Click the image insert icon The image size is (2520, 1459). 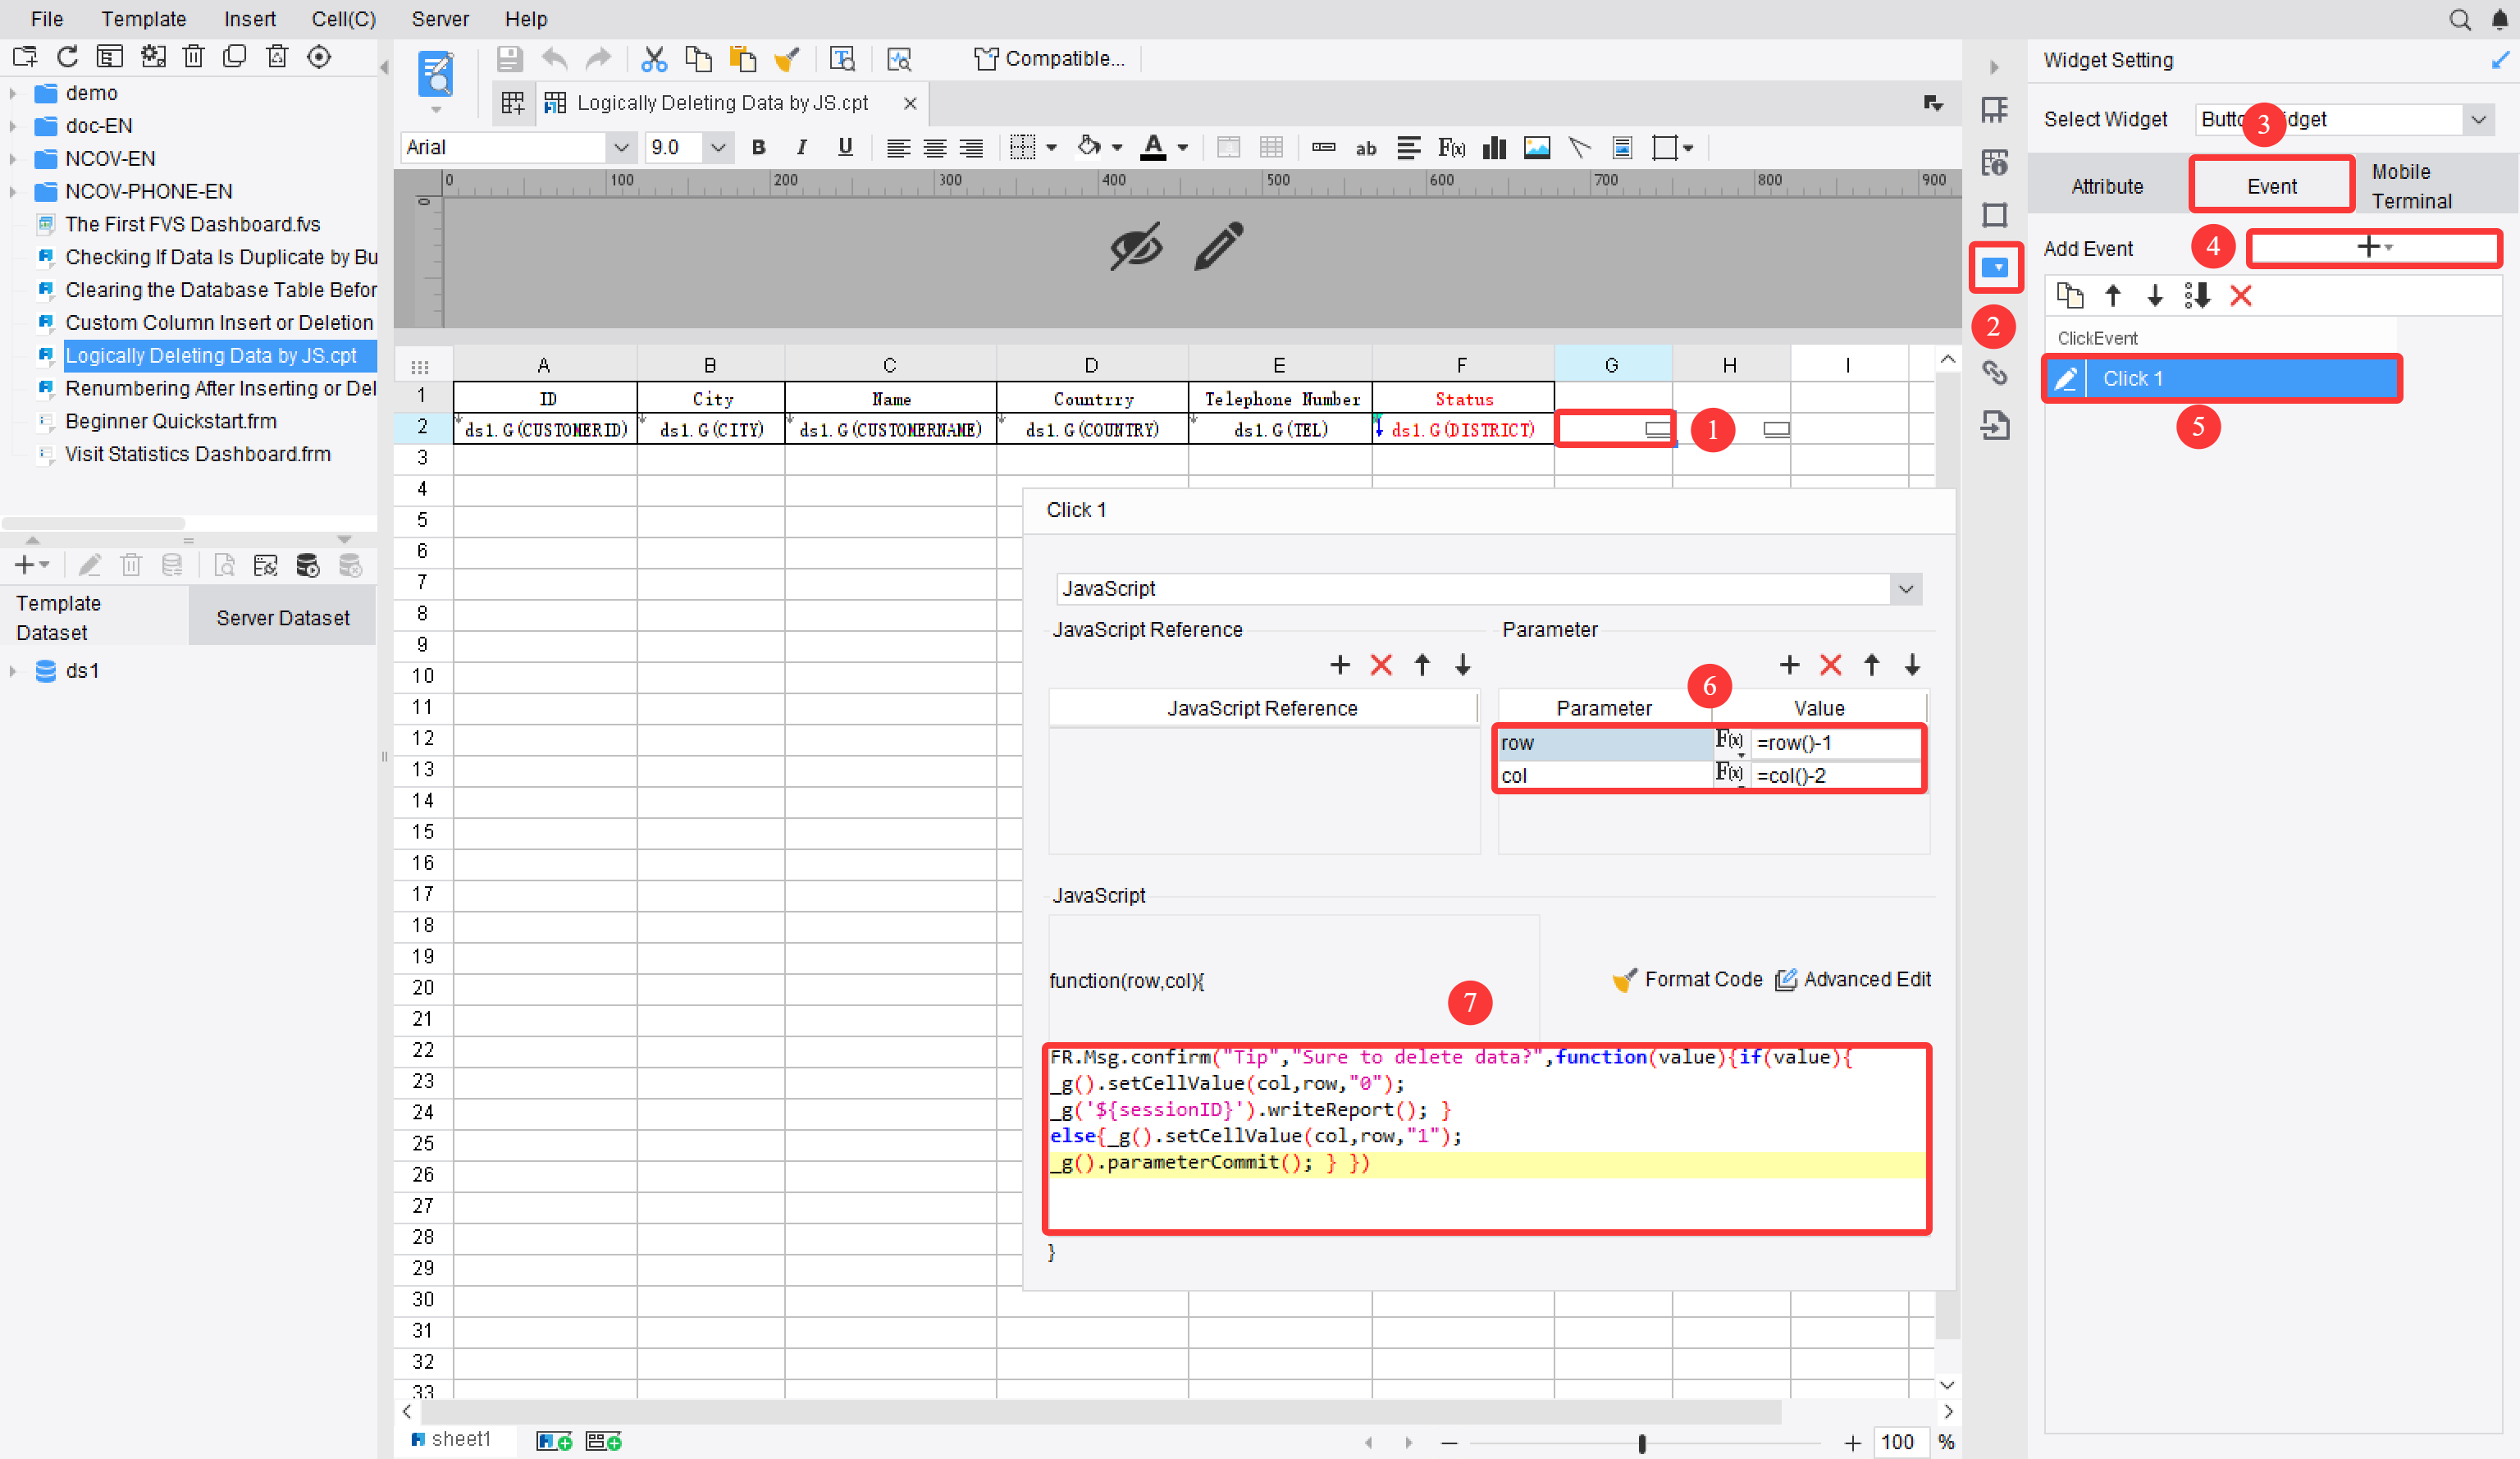pos(1537,147)
